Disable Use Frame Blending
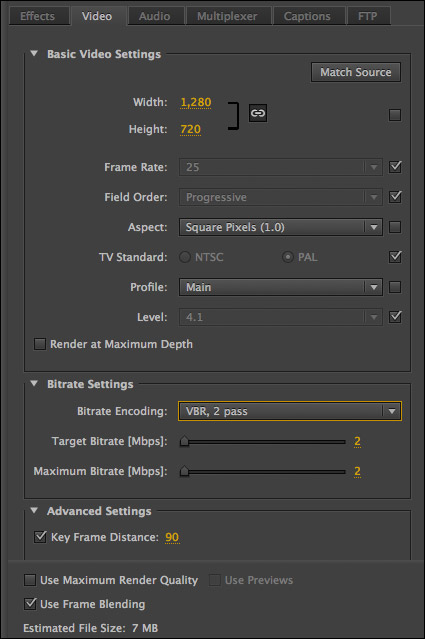The height and width of the screenshot is (639, 425). (x=30, y=604)
